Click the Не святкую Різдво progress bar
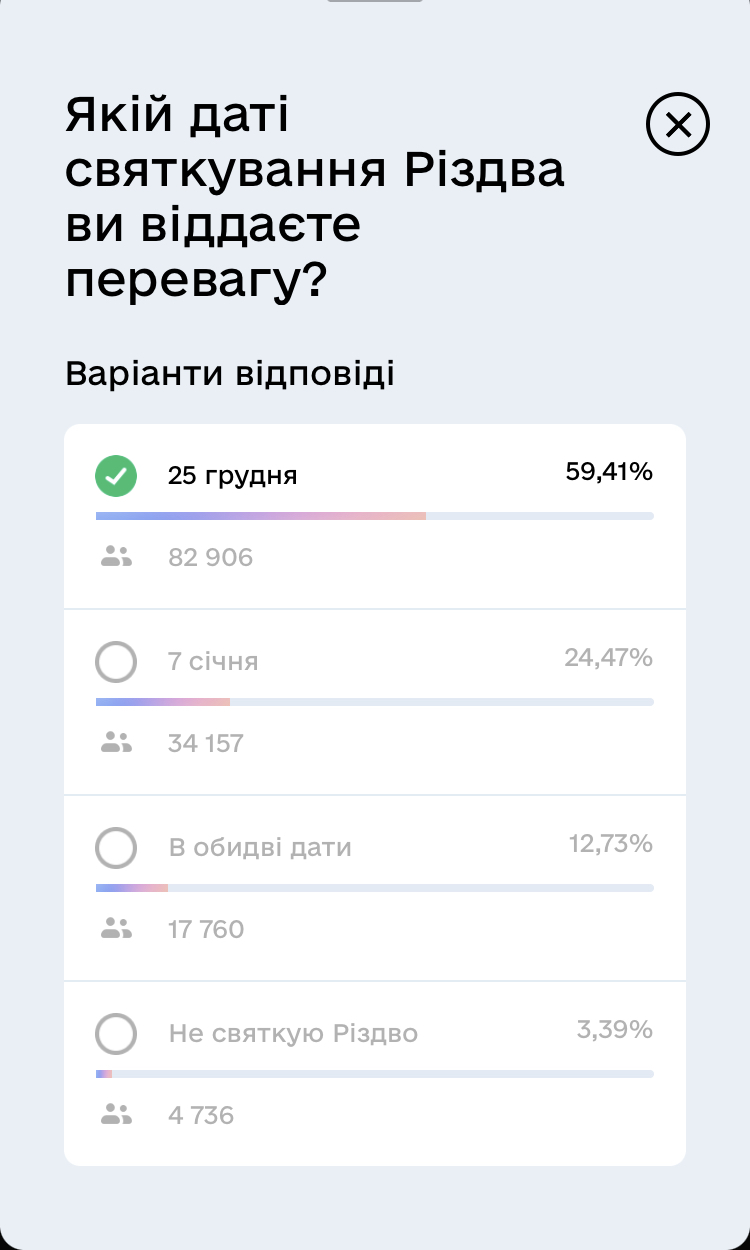750x1250 pixels. pos(375,1074)
